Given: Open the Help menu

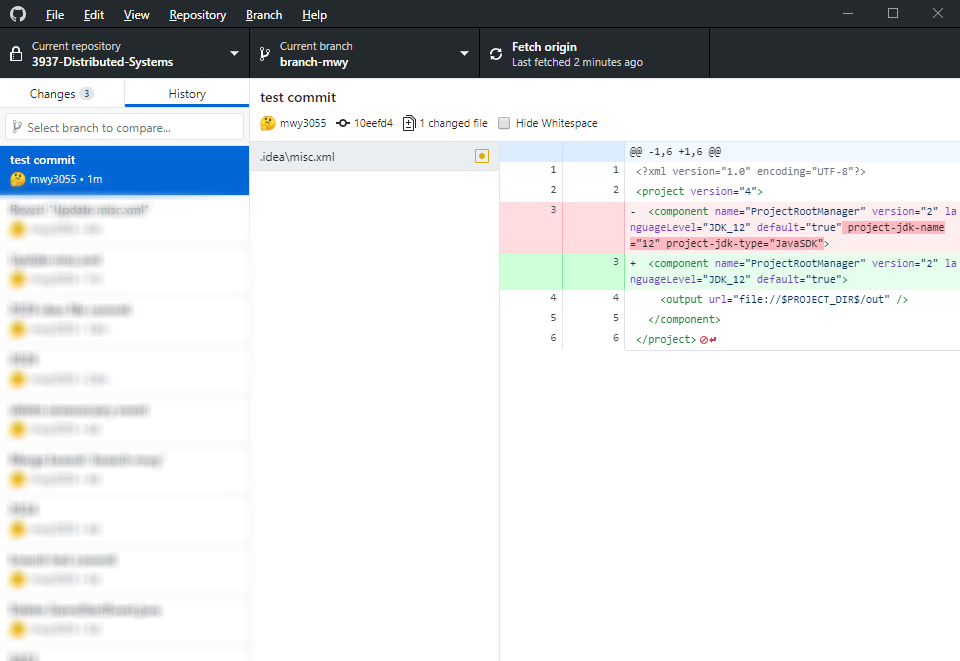Looking at the screenshot, I should click(x=314, y=15).
